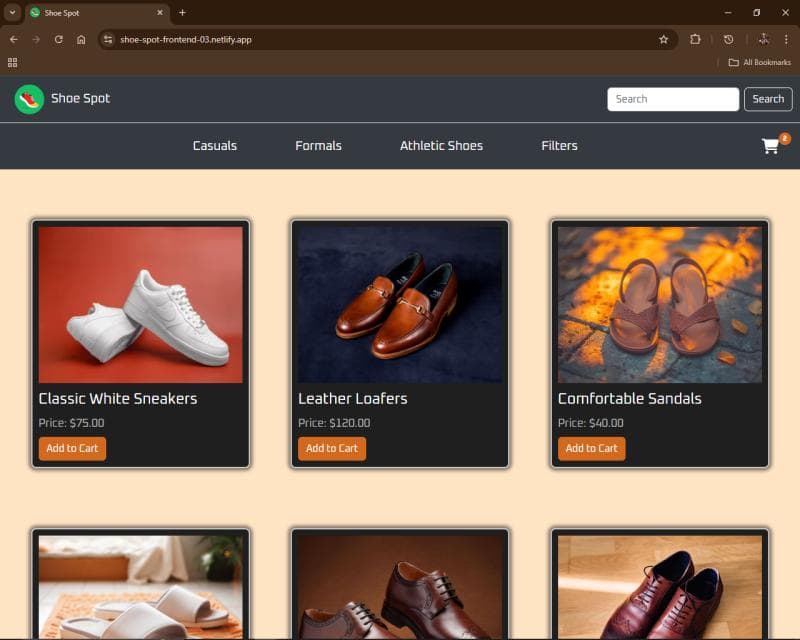Open the browser history clock icon
The image size is (800, 640).
click(729, 39)
